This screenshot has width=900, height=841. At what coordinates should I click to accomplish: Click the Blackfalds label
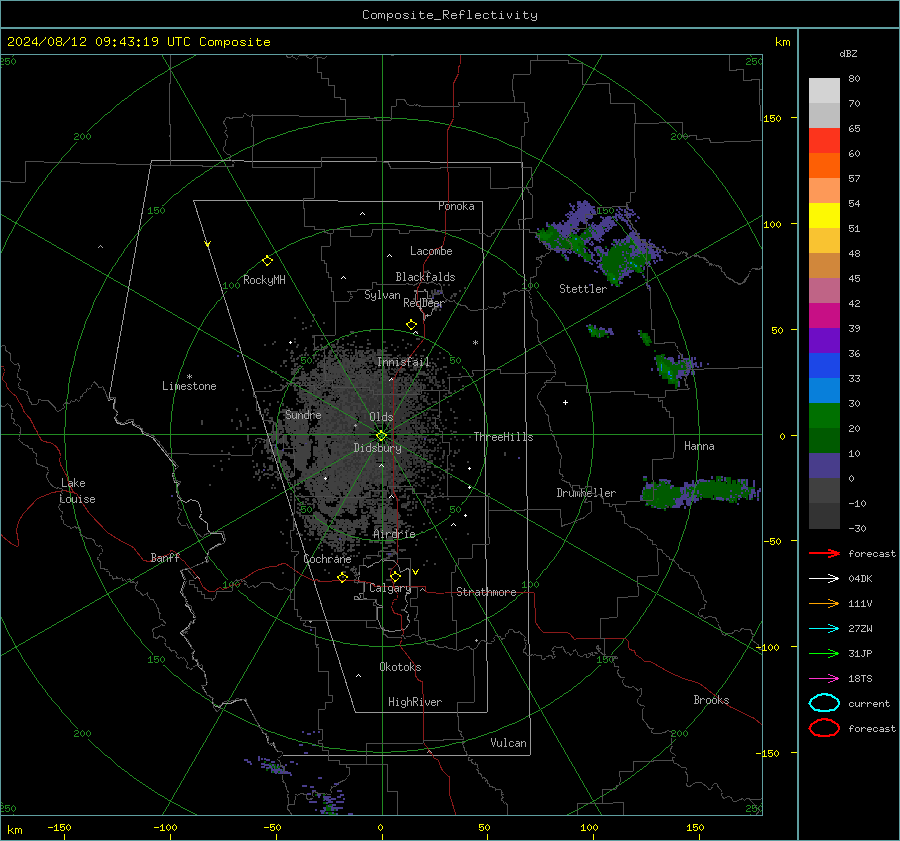pos(425,277)
